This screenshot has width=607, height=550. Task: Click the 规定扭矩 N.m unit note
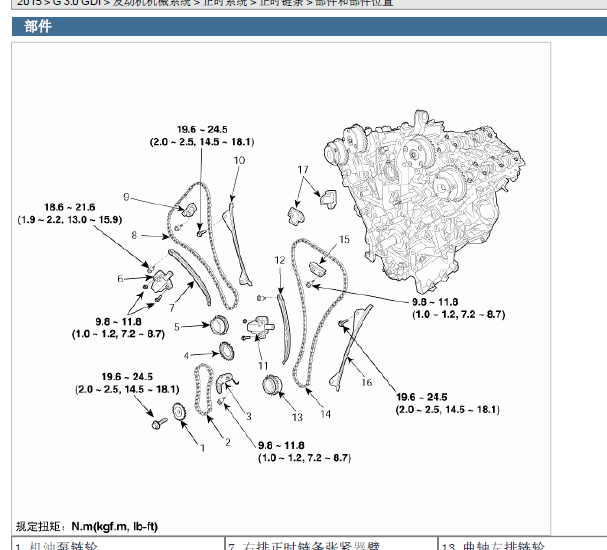87,526
